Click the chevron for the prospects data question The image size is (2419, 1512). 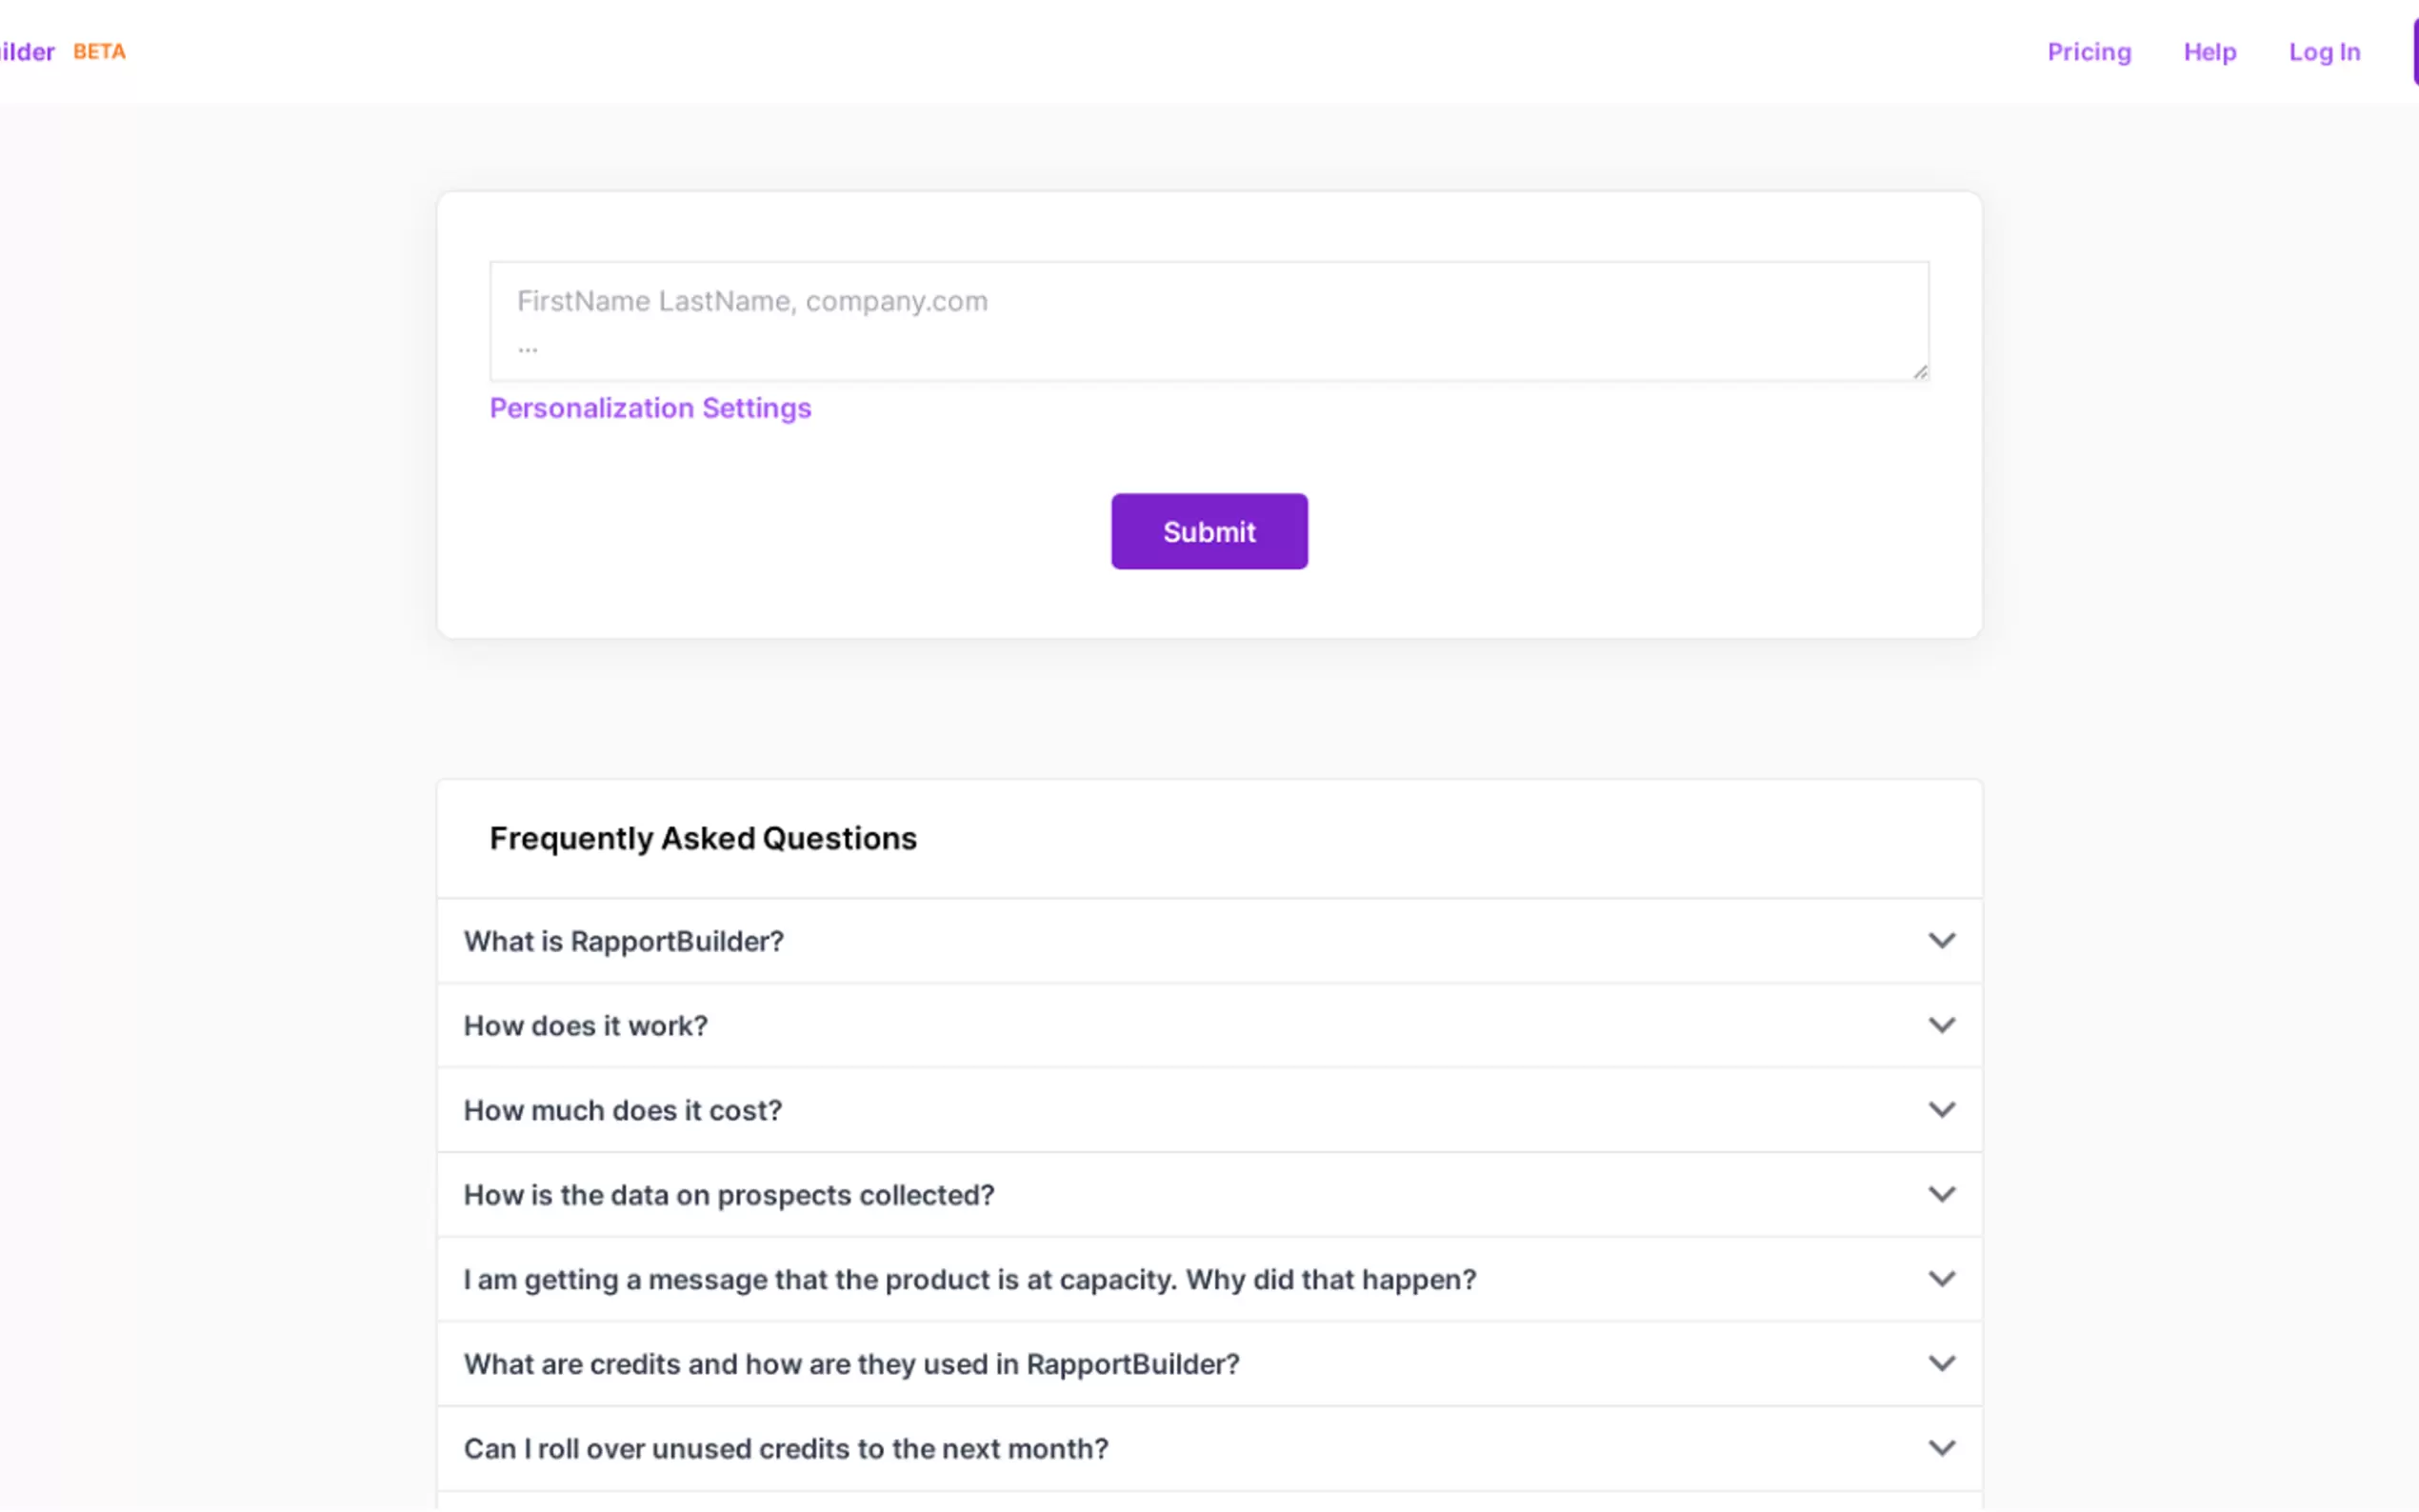click(x=1941, y=1194)
